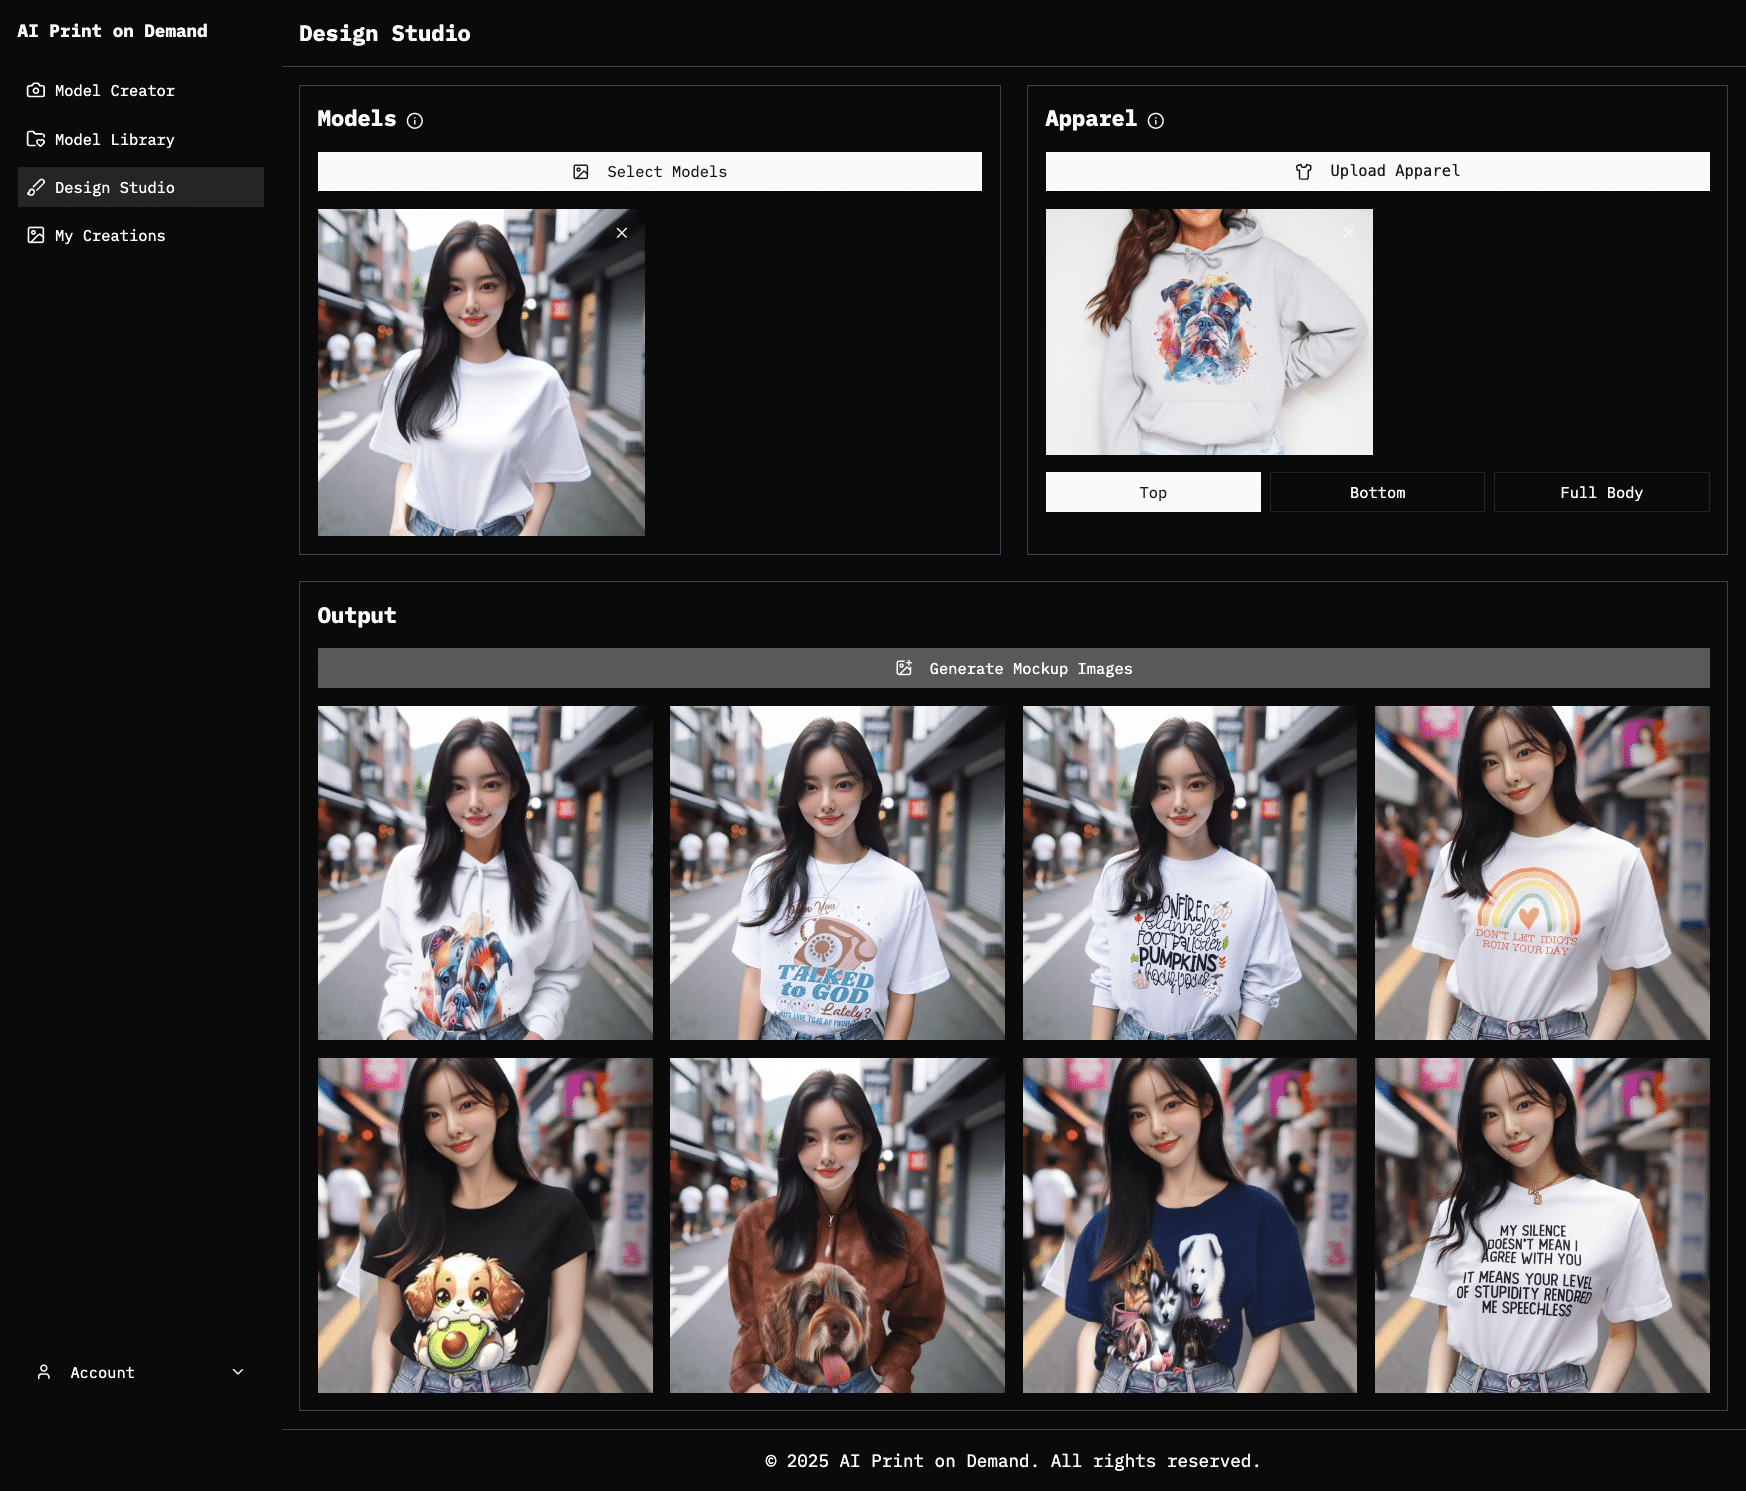Remove the uploaded bulldog hoodie apparel
Image resolution: width=1746 pixels, height=1491 pixels.
coord(1349,233)
